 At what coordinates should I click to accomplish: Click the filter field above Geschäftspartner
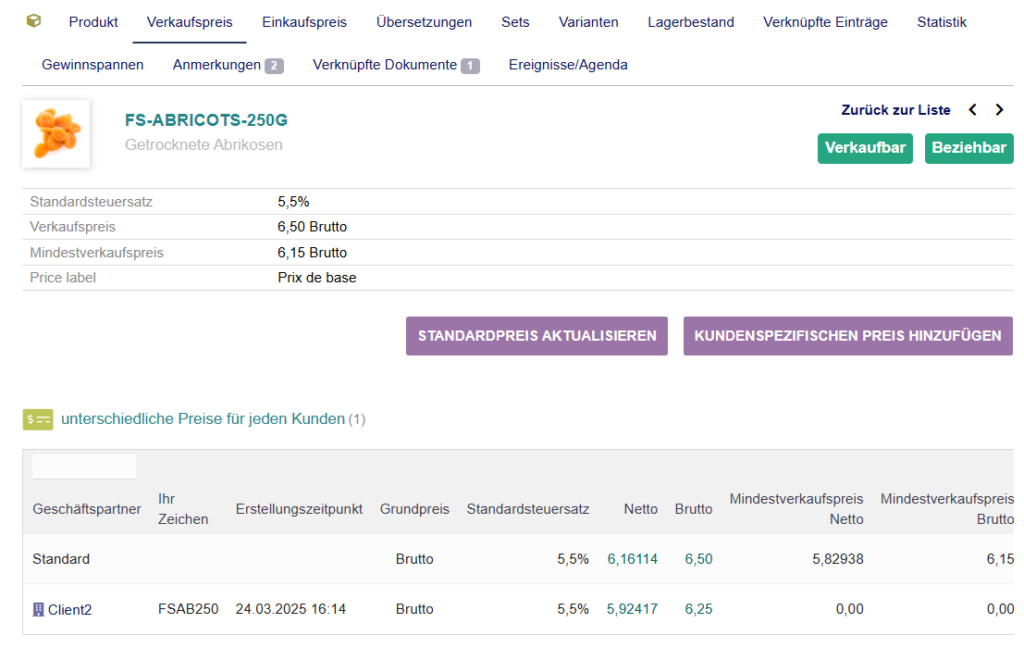(x=84, y=466)
